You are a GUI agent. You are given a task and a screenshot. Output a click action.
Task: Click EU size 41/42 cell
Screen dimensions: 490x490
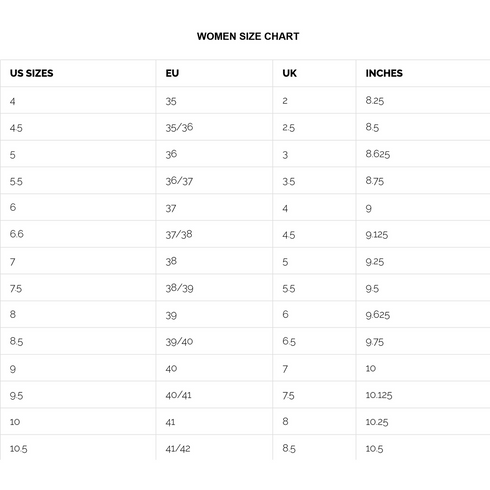pyautogui.click(x=214, y=448)
